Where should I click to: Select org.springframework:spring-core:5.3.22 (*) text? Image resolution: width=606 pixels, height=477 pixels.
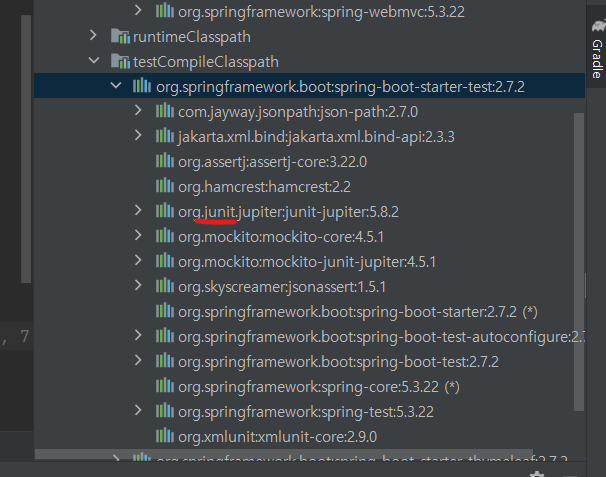tap(319, 387)
